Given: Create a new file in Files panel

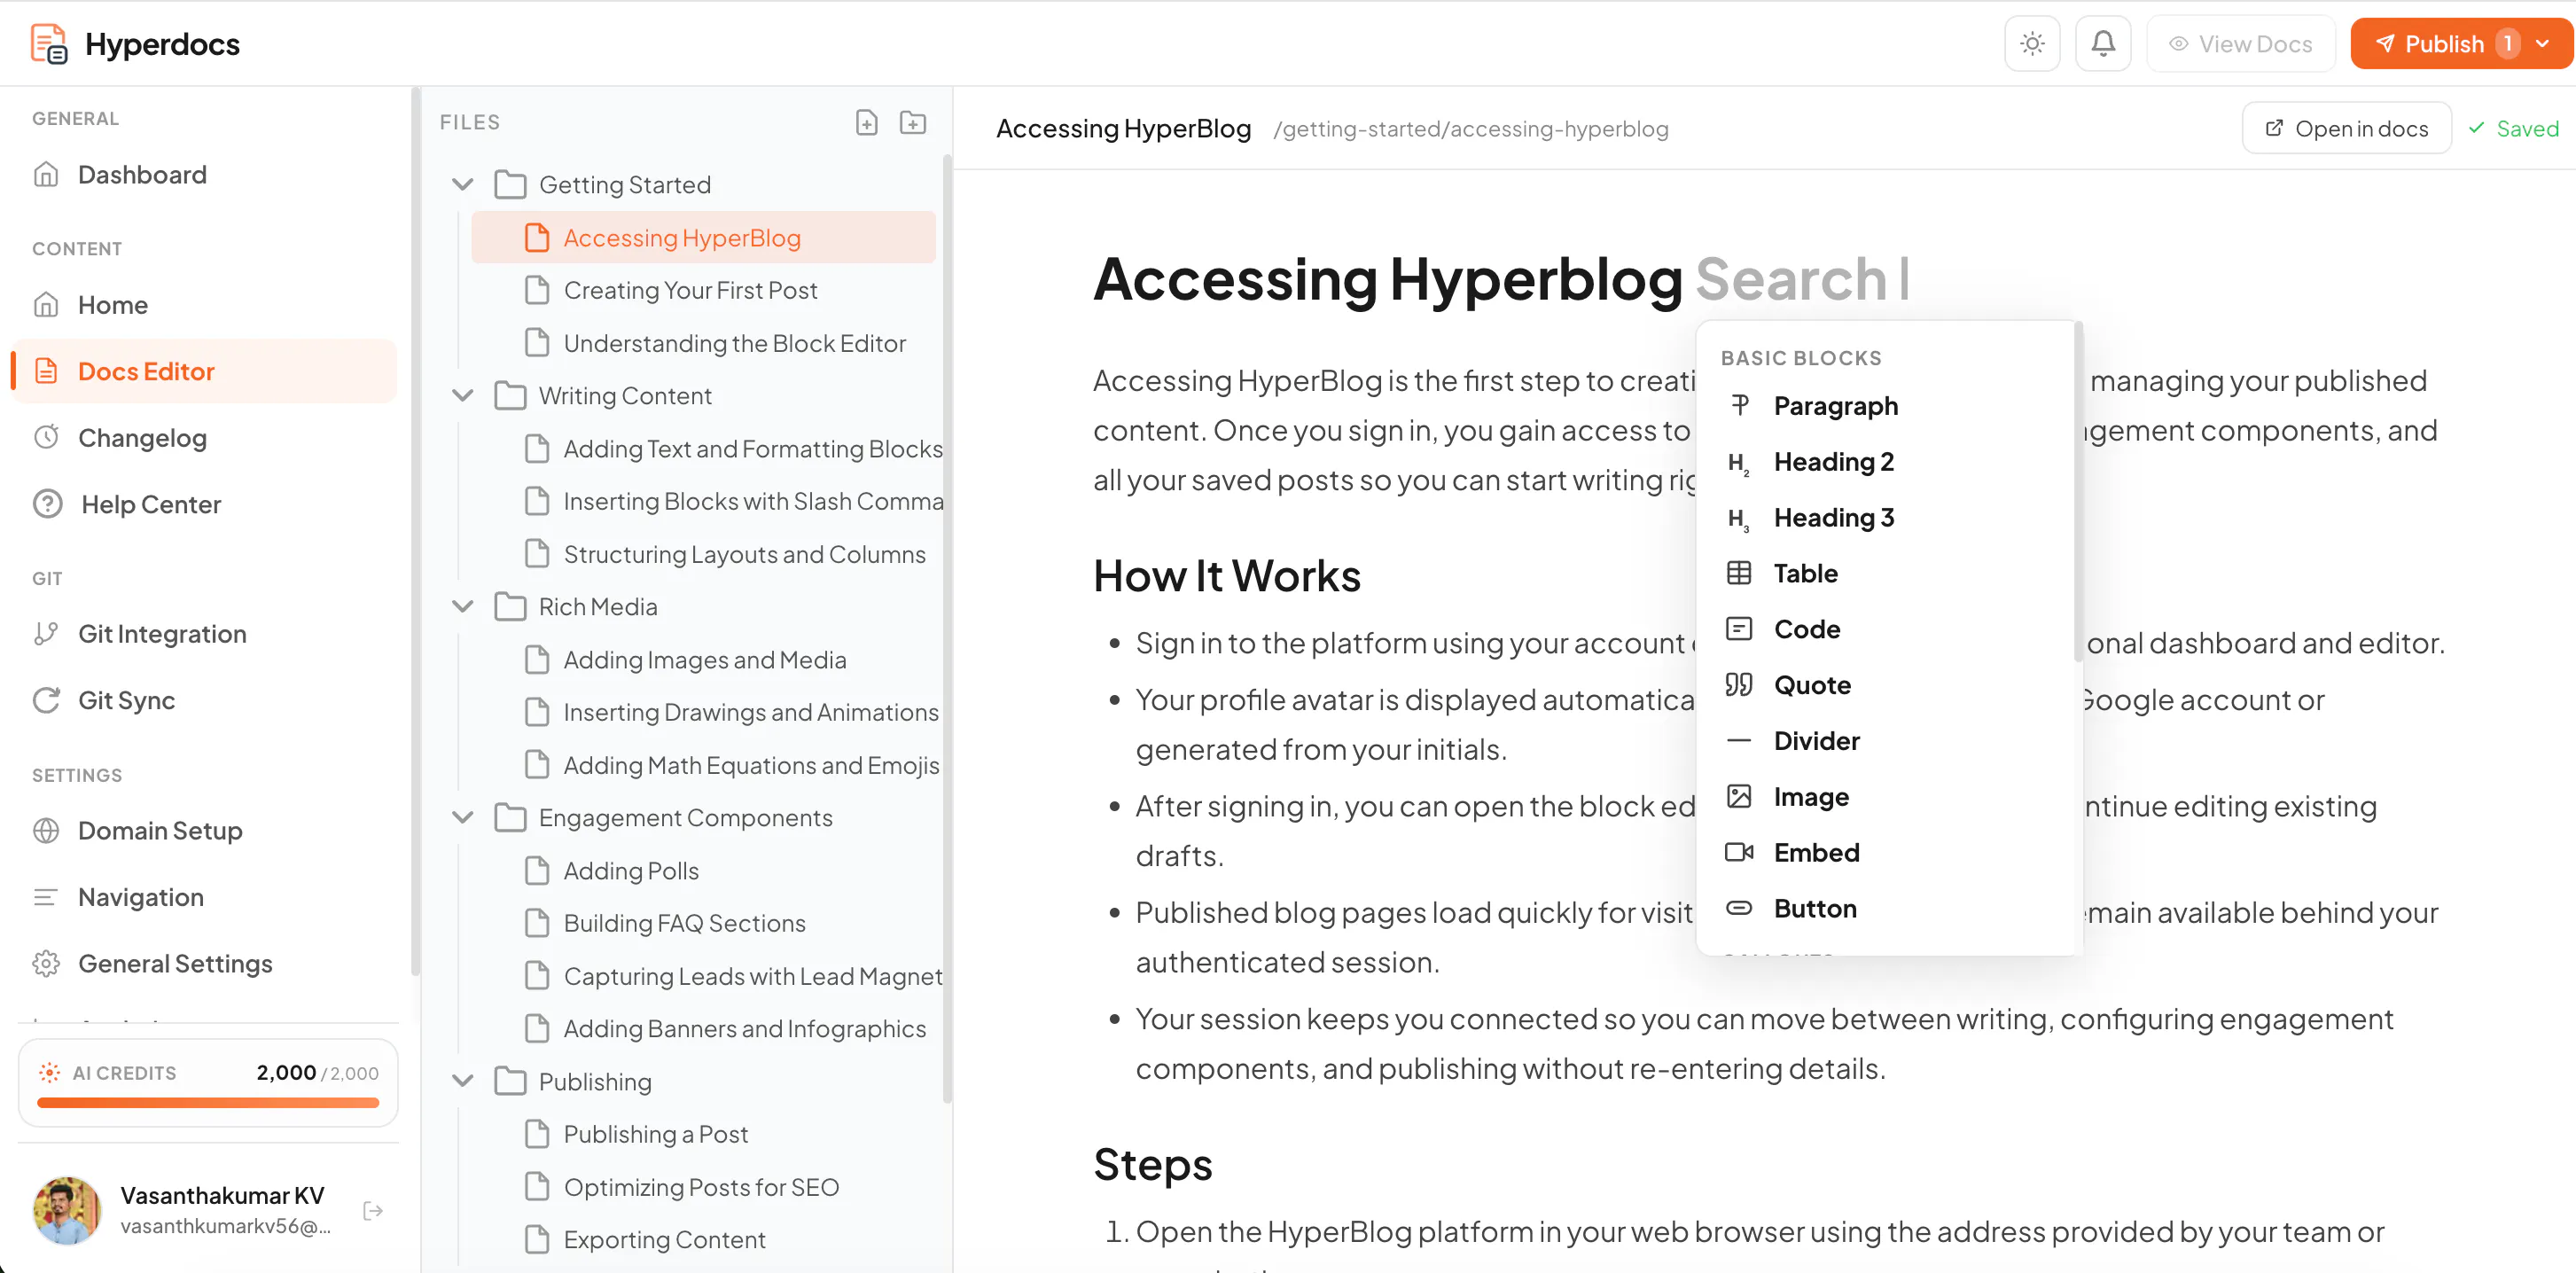Looking at the screenshot, I should 867,122.
